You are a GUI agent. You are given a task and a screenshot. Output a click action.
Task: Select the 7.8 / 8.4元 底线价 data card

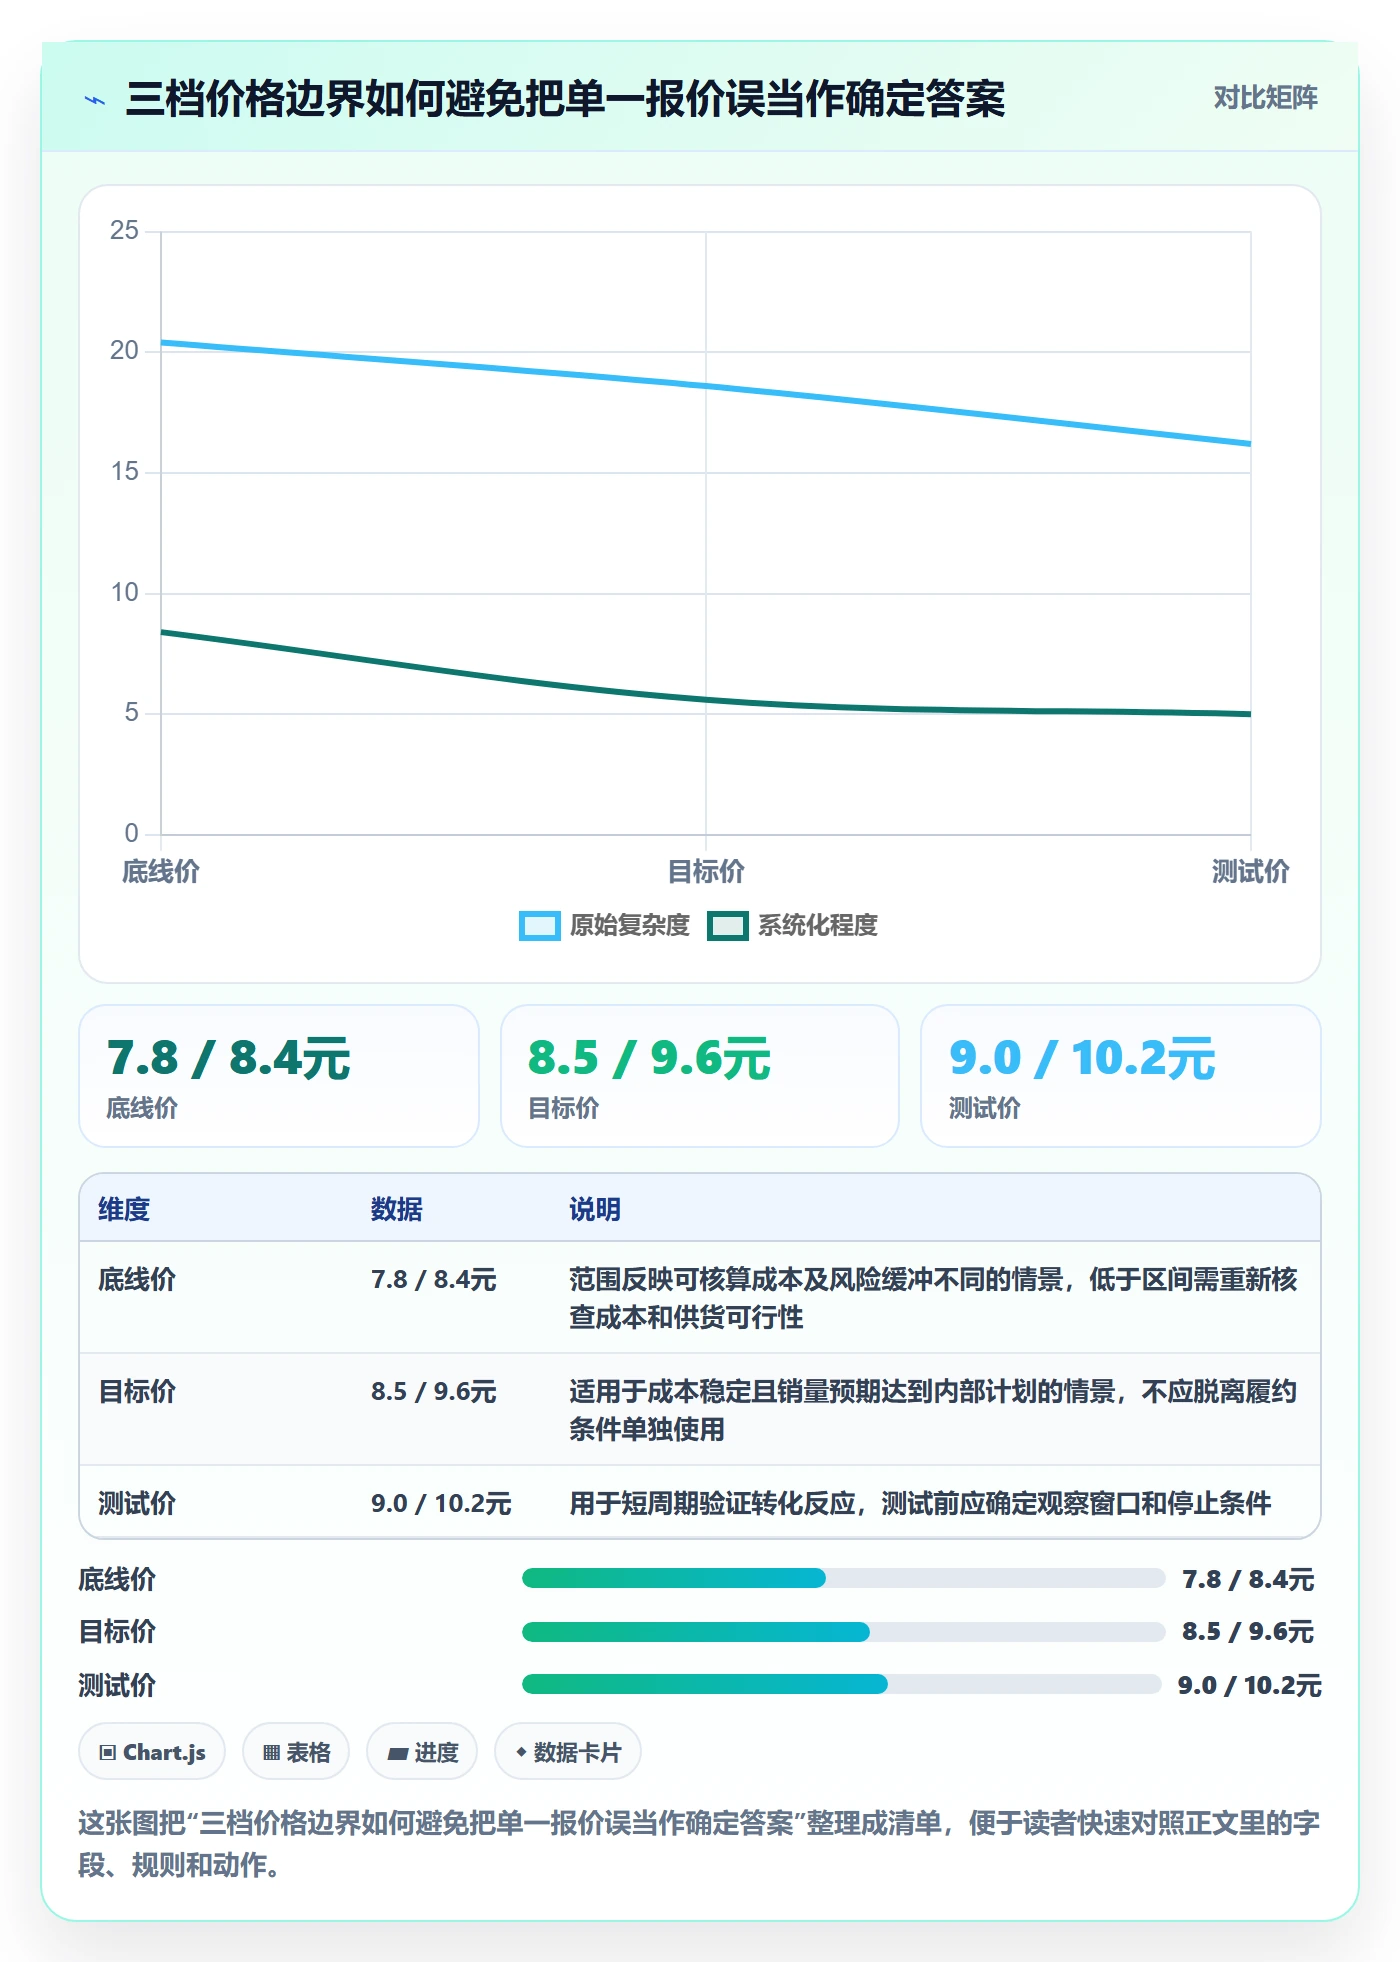tap(279, 1076)
